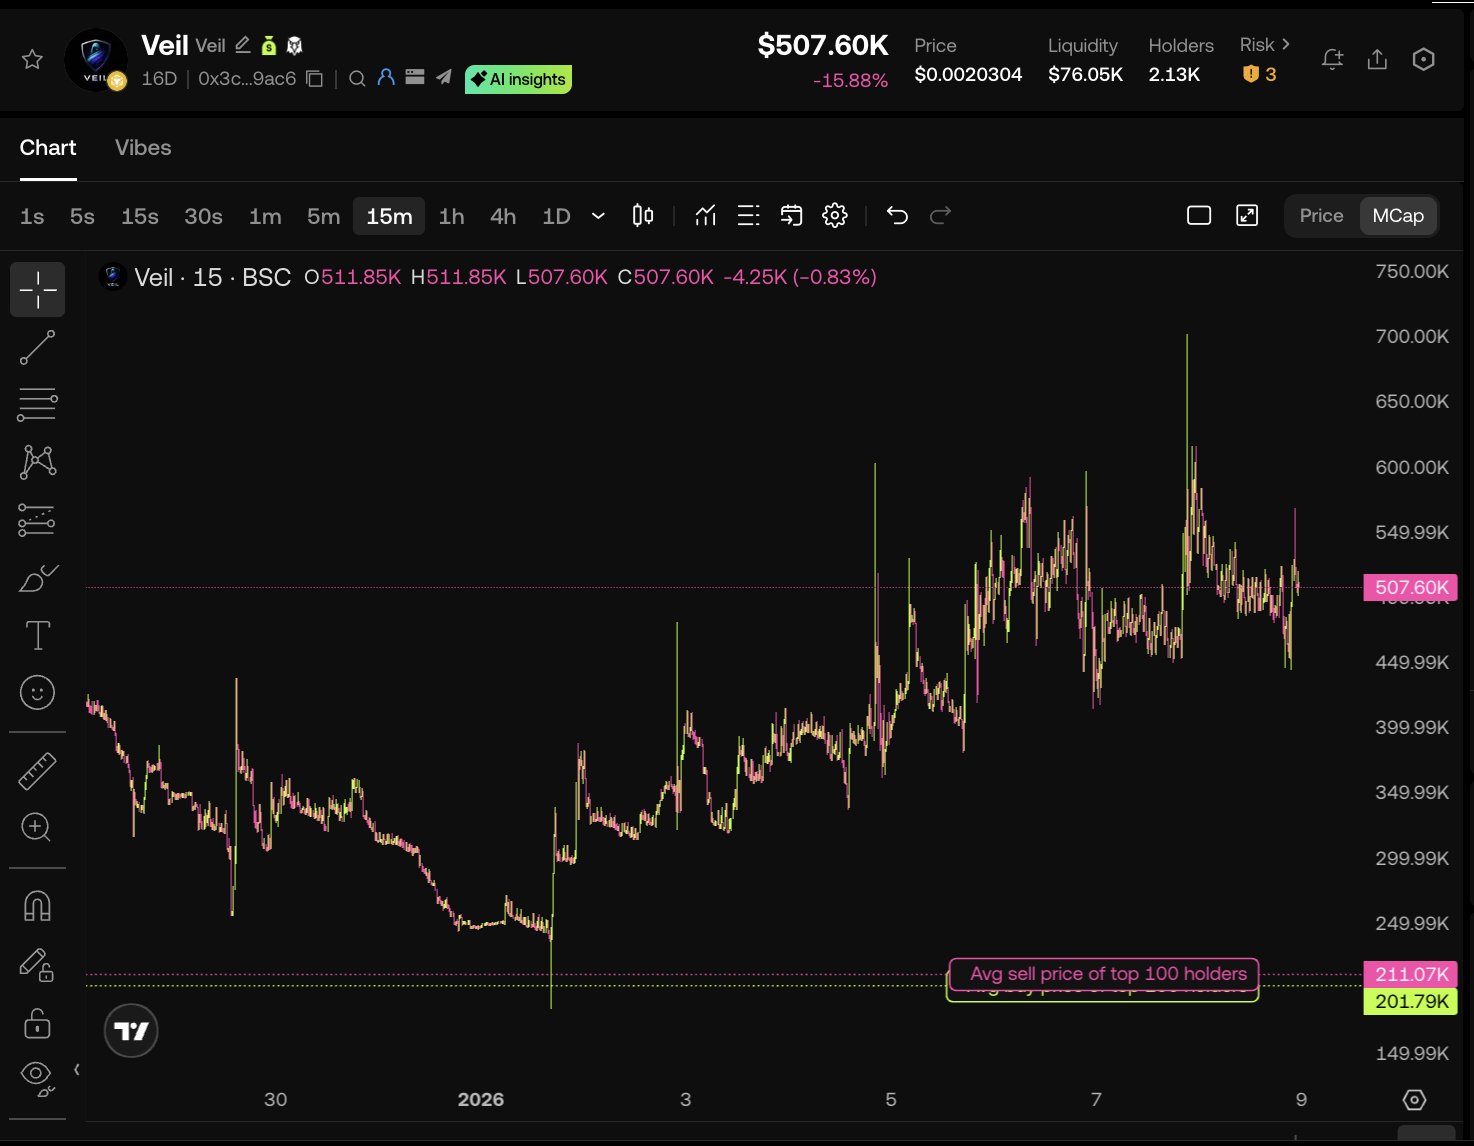1474x1146 pixels.
Task: Click the Veil token logo avatar
Action: point(96,60)
